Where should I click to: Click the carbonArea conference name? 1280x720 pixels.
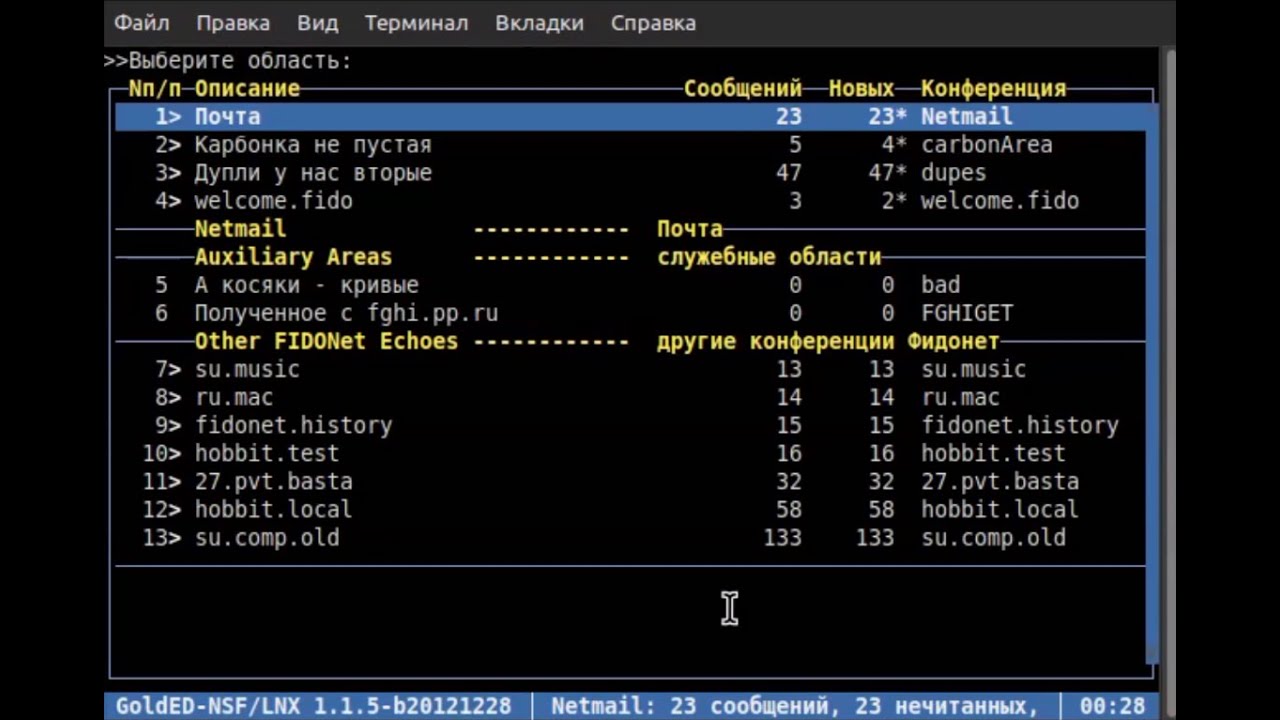[x=987, y=145]
